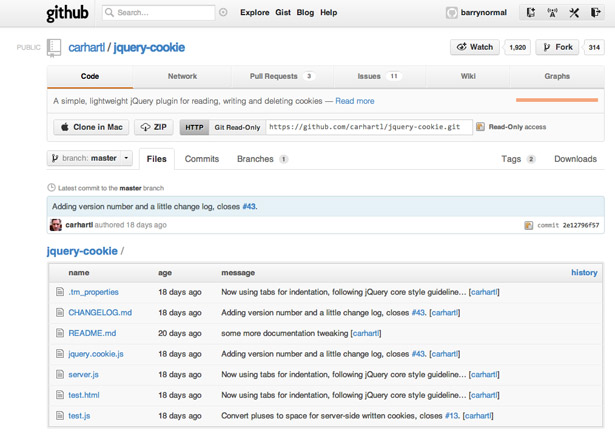This screenshot has height=436, width=615.
Task: Select the Code tab
Action: point(90,76)
